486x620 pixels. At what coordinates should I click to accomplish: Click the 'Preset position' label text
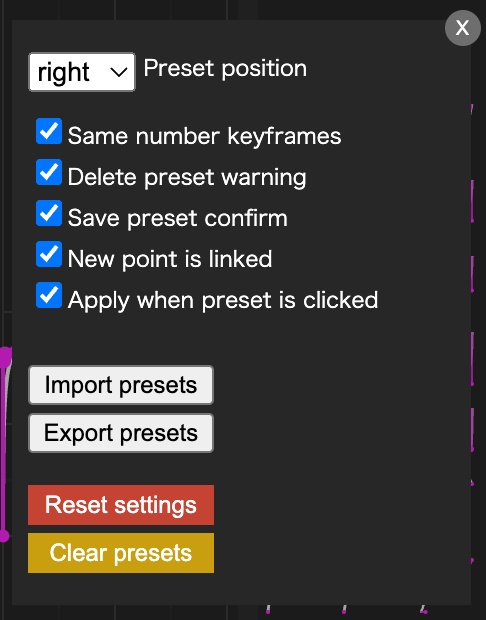point(225,69)
